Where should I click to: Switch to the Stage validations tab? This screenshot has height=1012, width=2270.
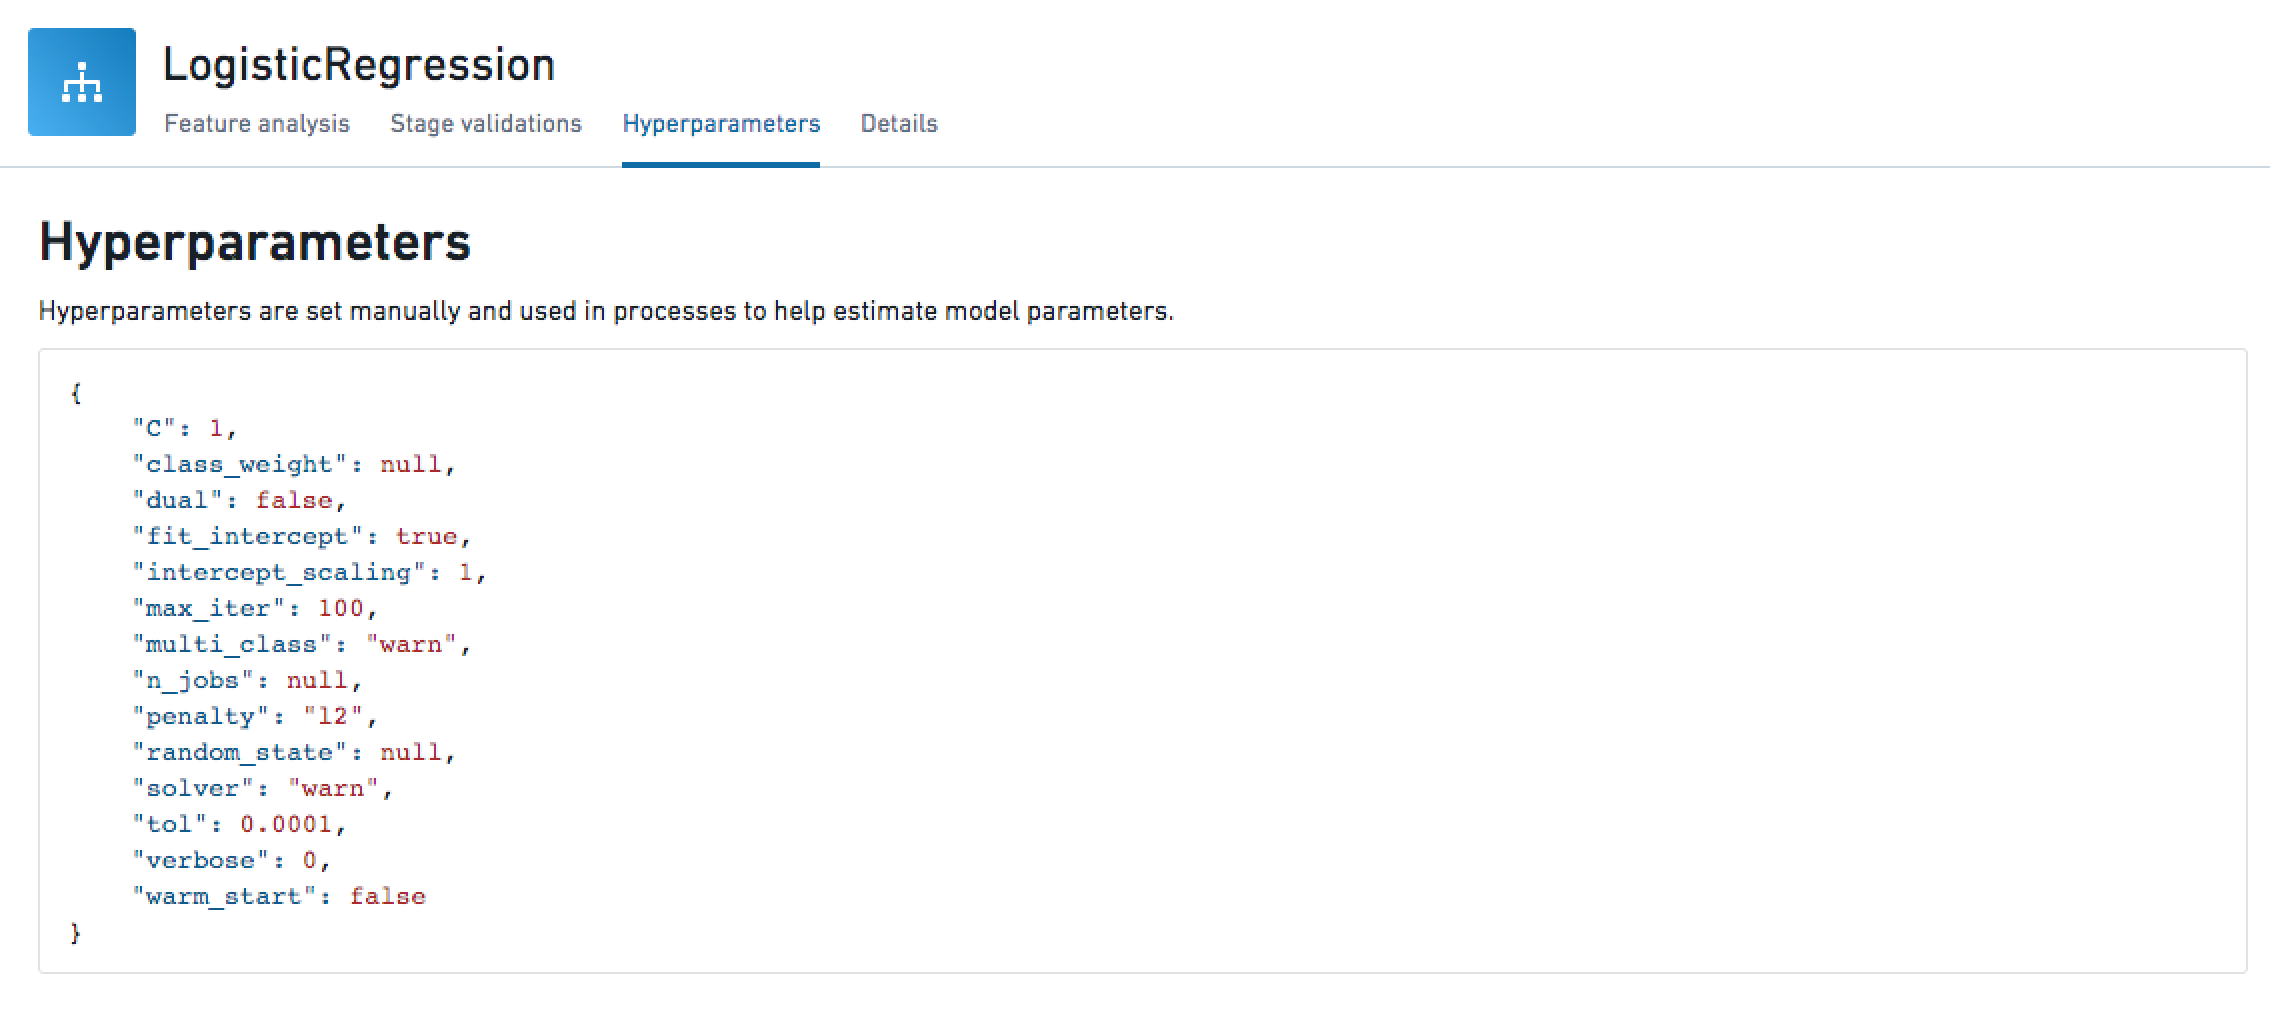tap(486, 124)
